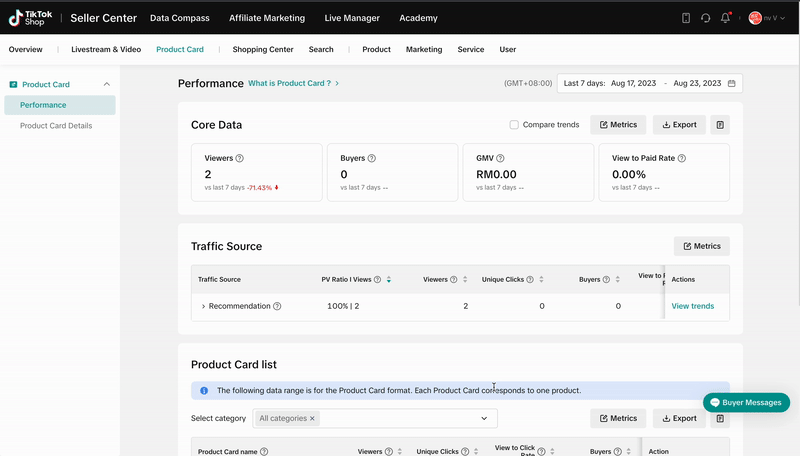This screenshot has height=456, width=800.
Task: Open Affiliate Marketing in top menu
Action: pyautogui.click(x=266, y=18)
